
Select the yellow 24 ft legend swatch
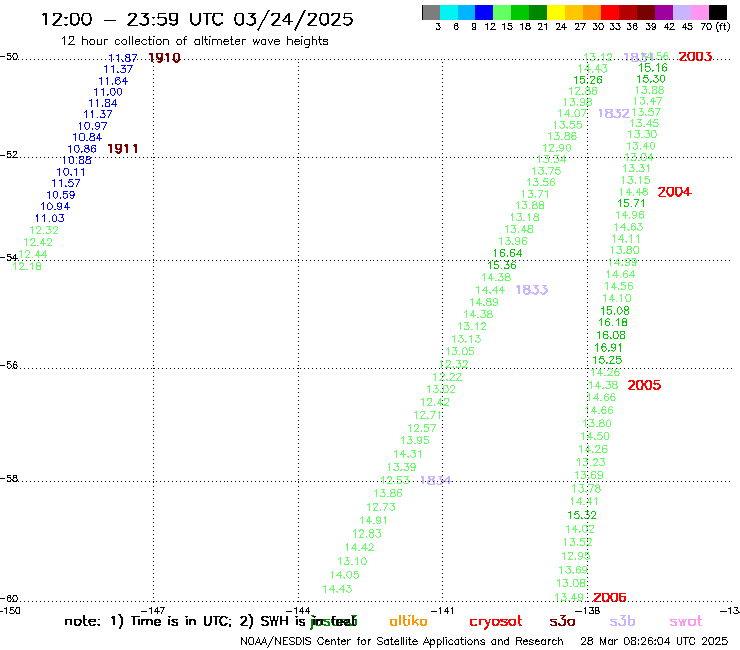(556, 12)
